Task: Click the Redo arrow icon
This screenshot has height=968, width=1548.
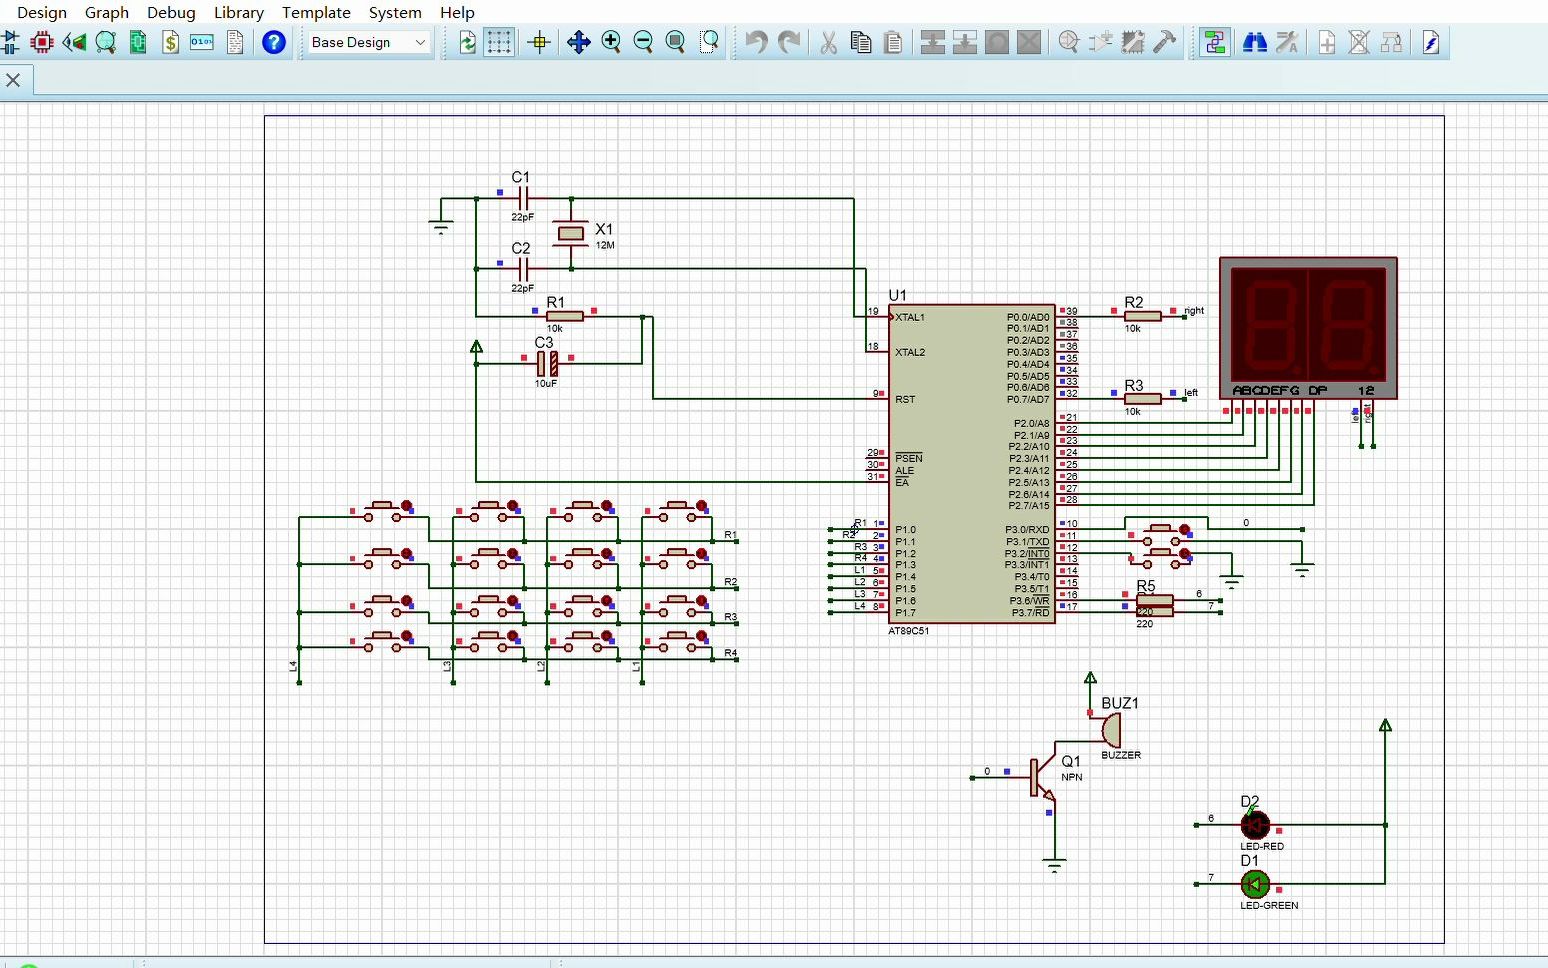Action: (x=789, y=42)
